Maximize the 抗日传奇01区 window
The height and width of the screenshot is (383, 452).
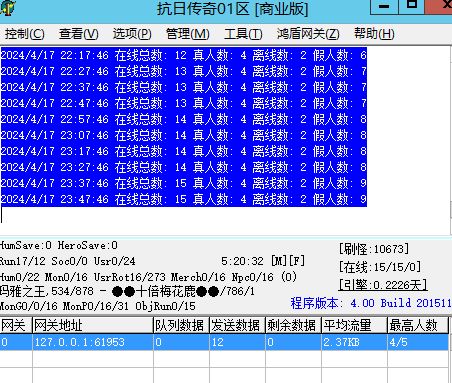pos(411,6)
